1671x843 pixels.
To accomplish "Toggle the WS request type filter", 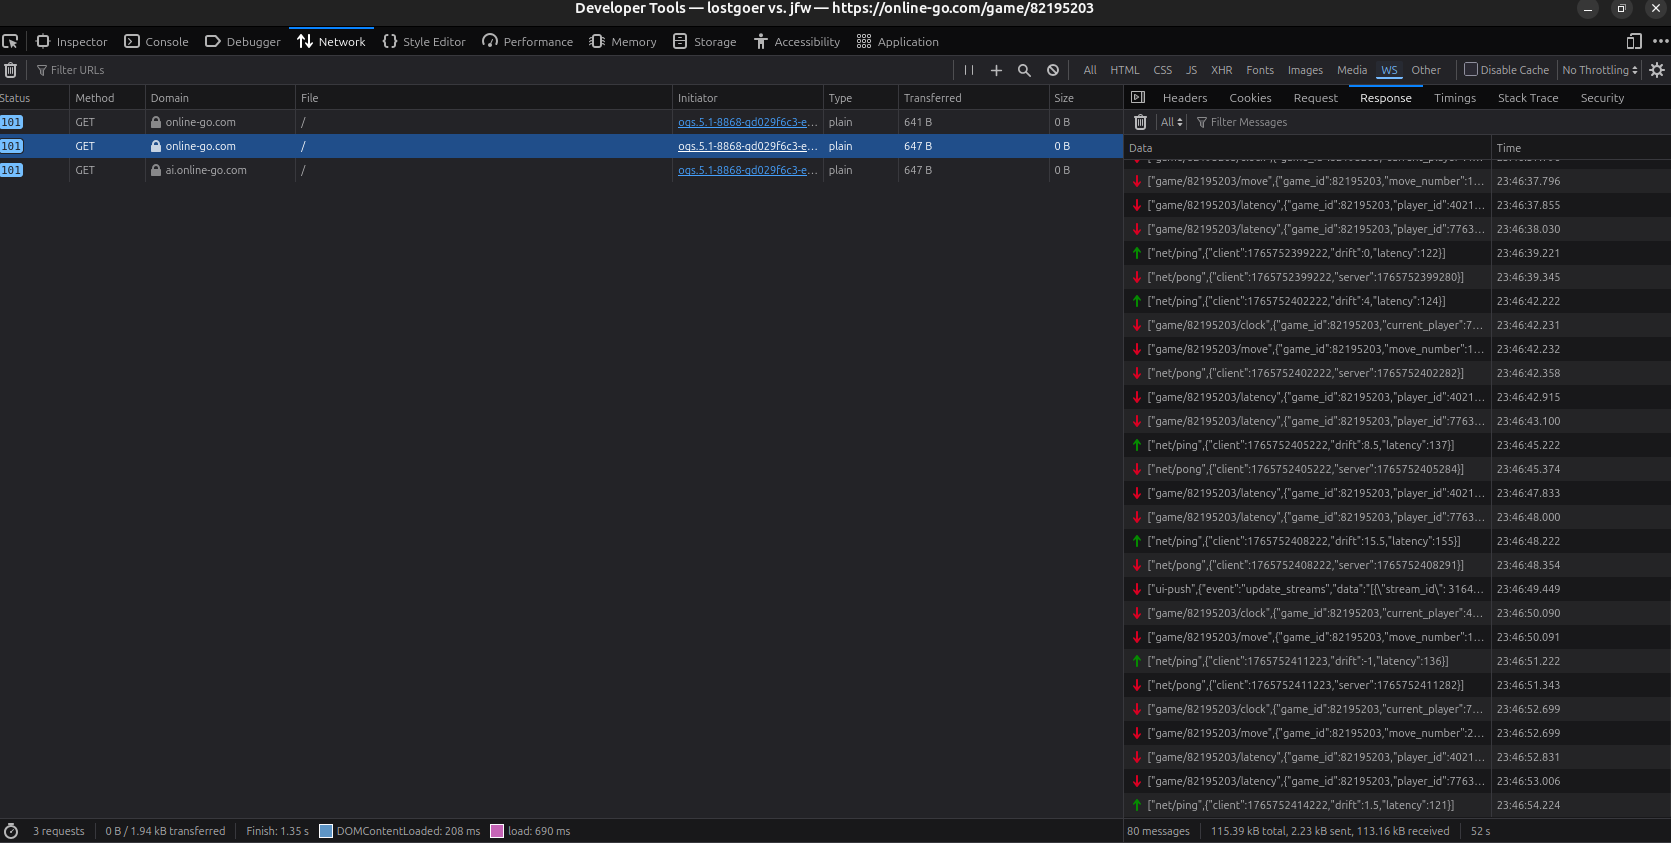I will click(x=1389, y=70).
